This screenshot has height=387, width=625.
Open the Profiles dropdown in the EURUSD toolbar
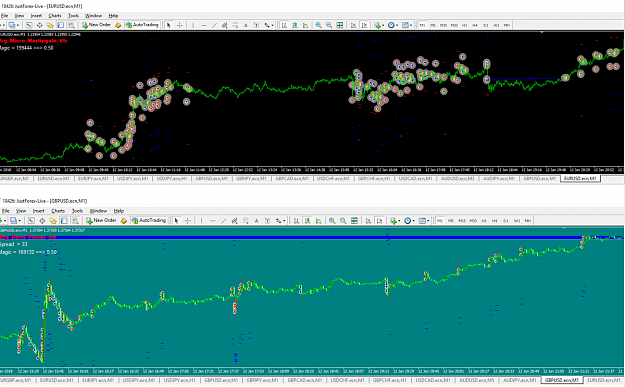[14, 25]
